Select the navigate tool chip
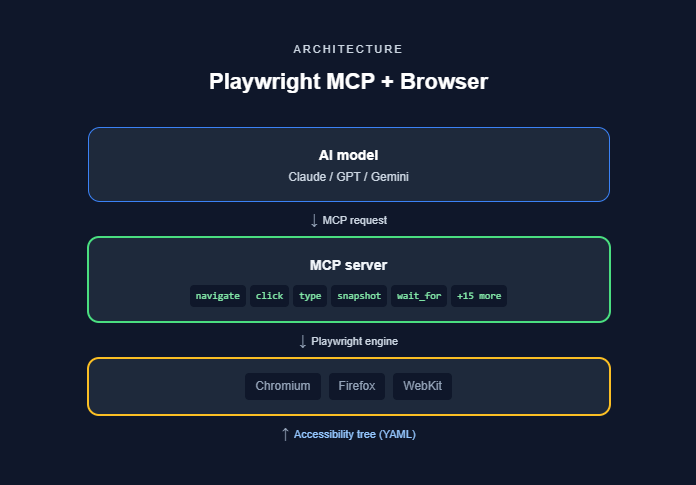 [x=218, y=296]
